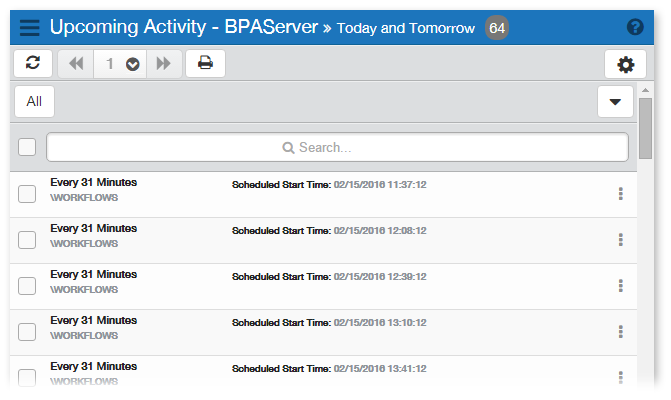This screenshot has height=400, width=671.
Task: Open the 12:08:12 Every 31 Minutes entry
Action: pos(94,228)
